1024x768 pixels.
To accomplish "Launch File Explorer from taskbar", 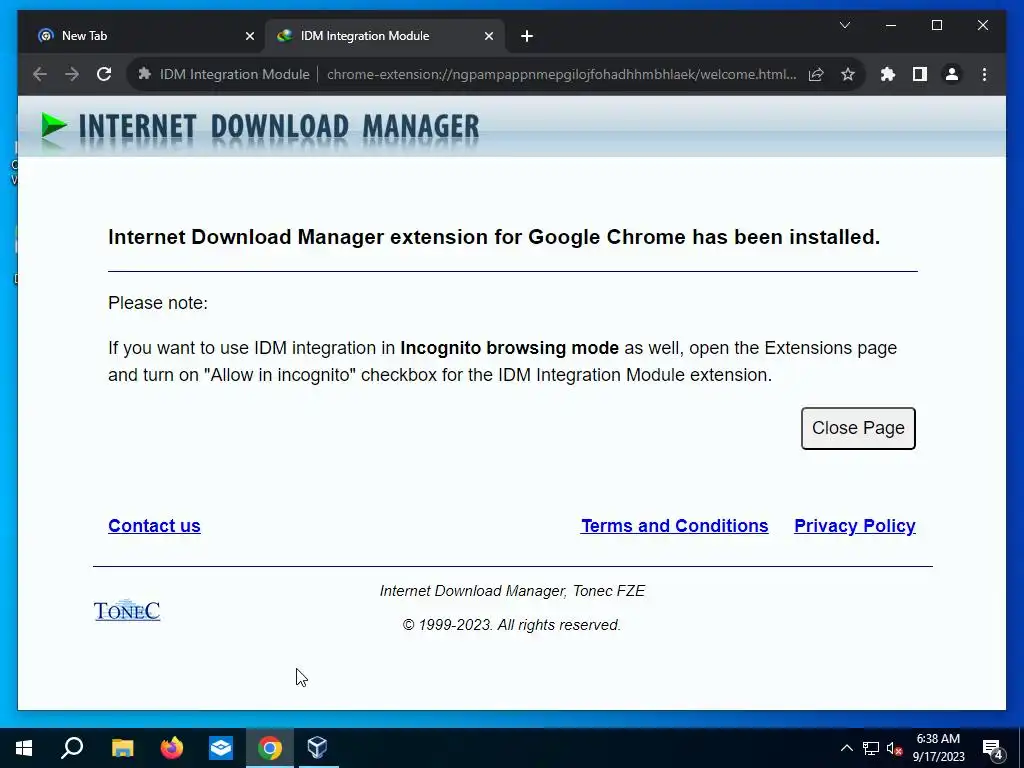I will point(122,748).
